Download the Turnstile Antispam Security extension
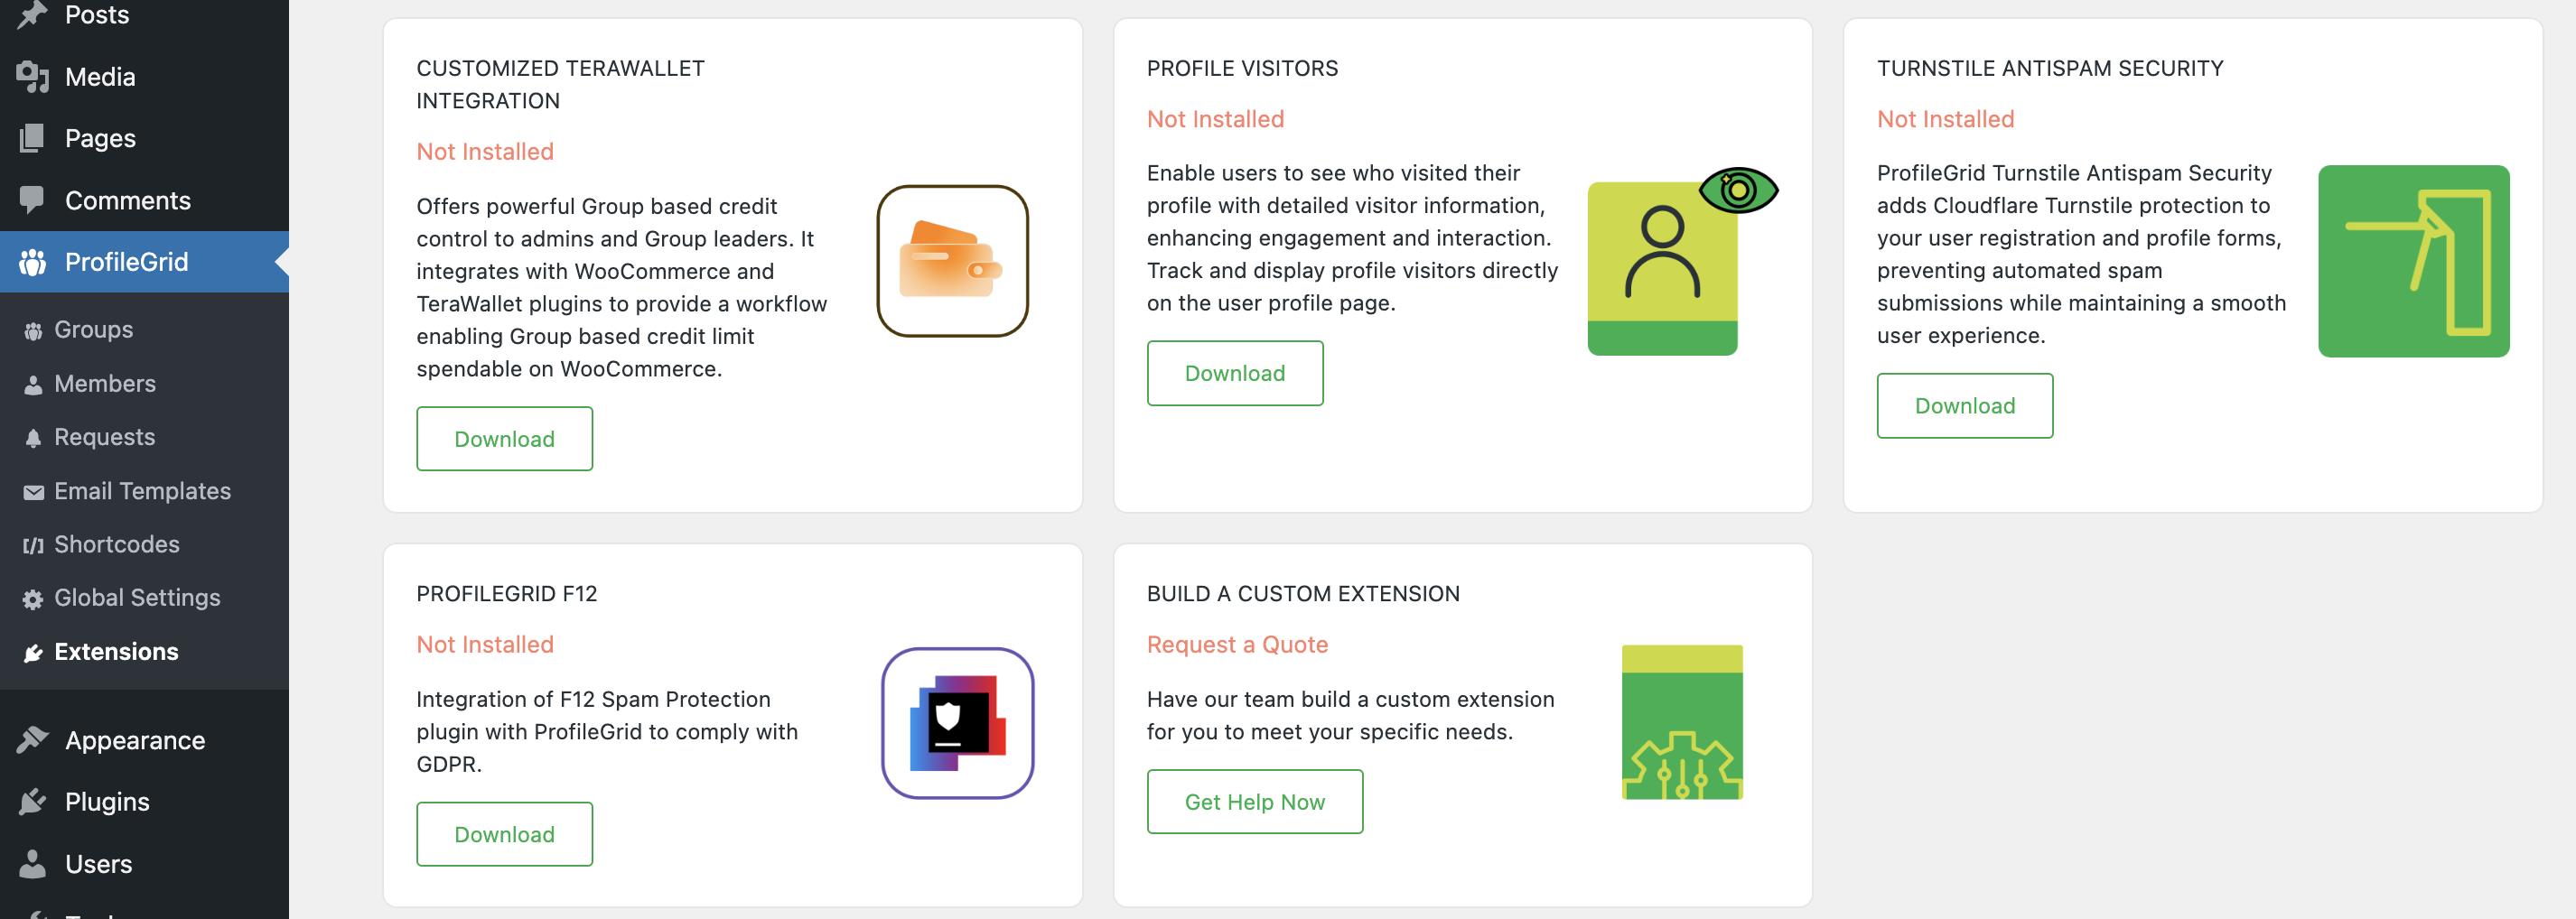 click(1964, 406)
